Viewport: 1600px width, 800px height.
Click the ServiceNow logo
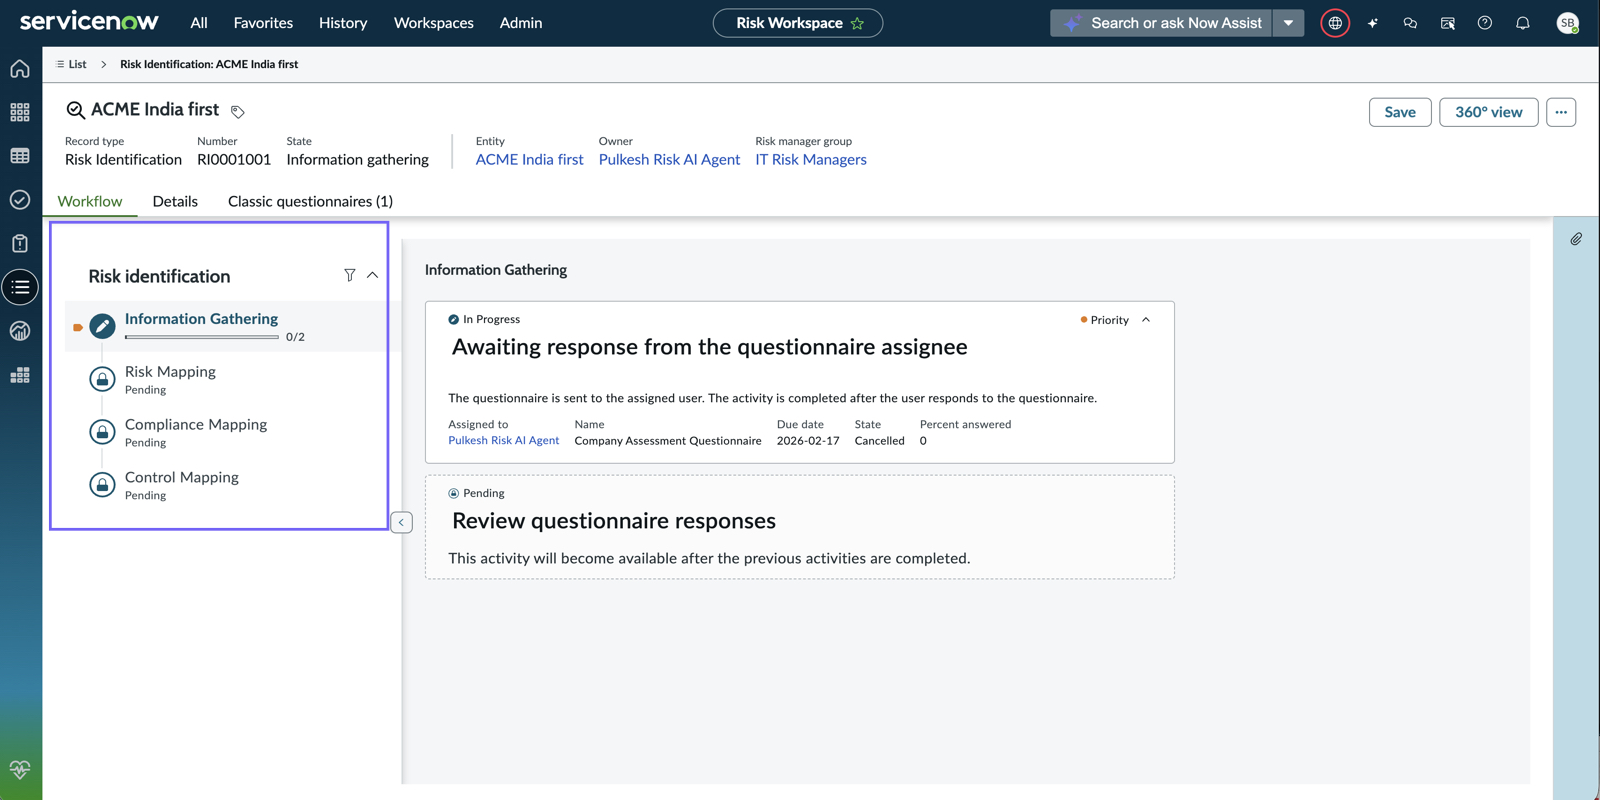pyautogui.click(x=89, y=22)
